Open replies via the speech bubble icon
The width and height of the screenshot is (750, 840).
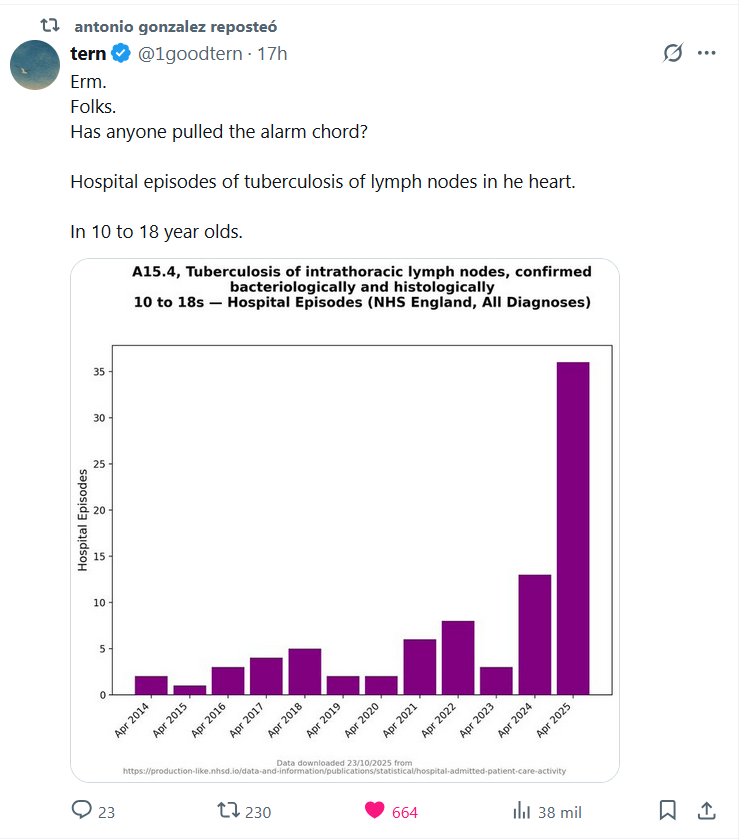tap(82, 811)
